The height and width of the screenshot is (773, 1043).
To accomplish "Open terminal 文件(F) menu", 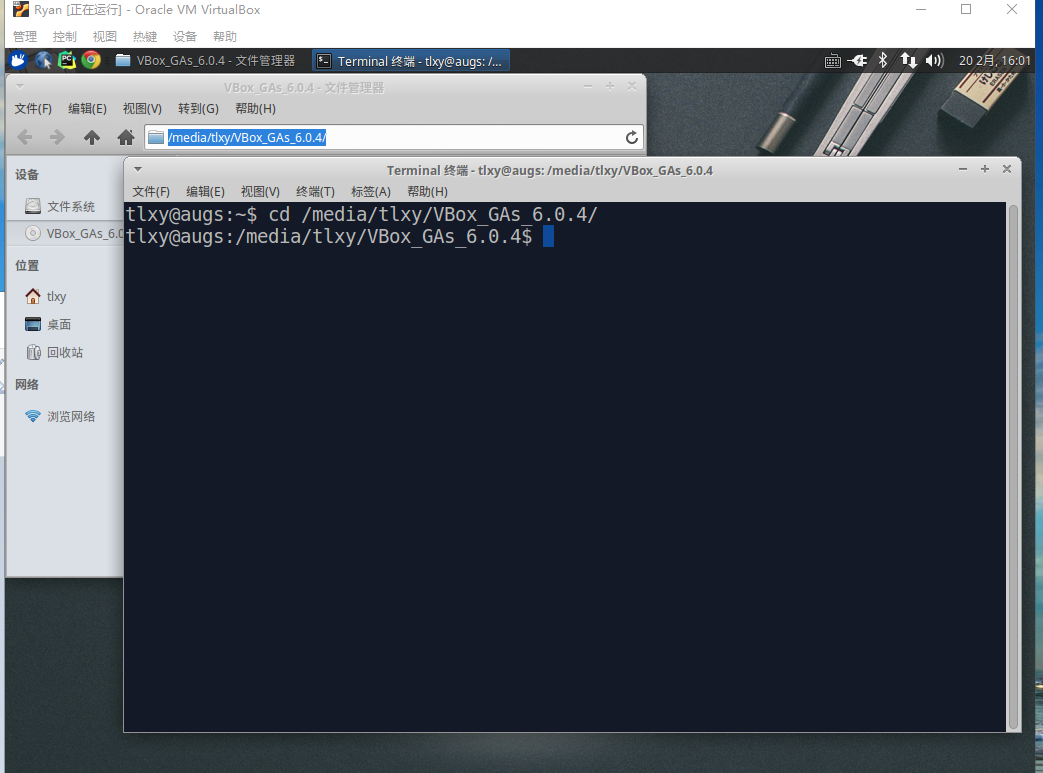I will [x=151, y=192].
